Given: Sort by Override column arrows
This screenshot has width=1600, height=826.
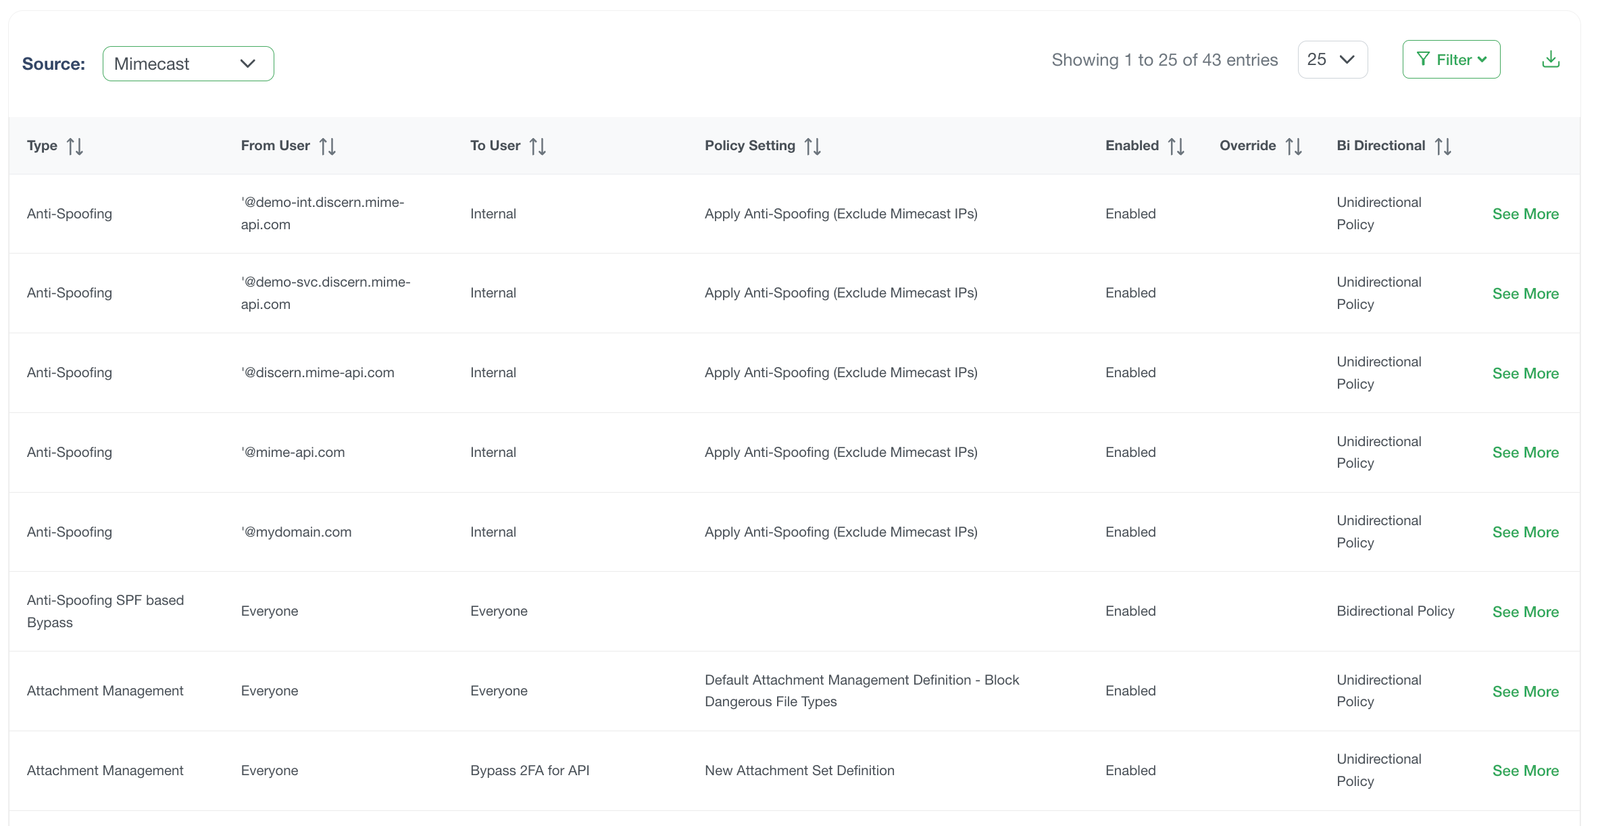Looking at the screenshot, I should (x=1294, y=146).
